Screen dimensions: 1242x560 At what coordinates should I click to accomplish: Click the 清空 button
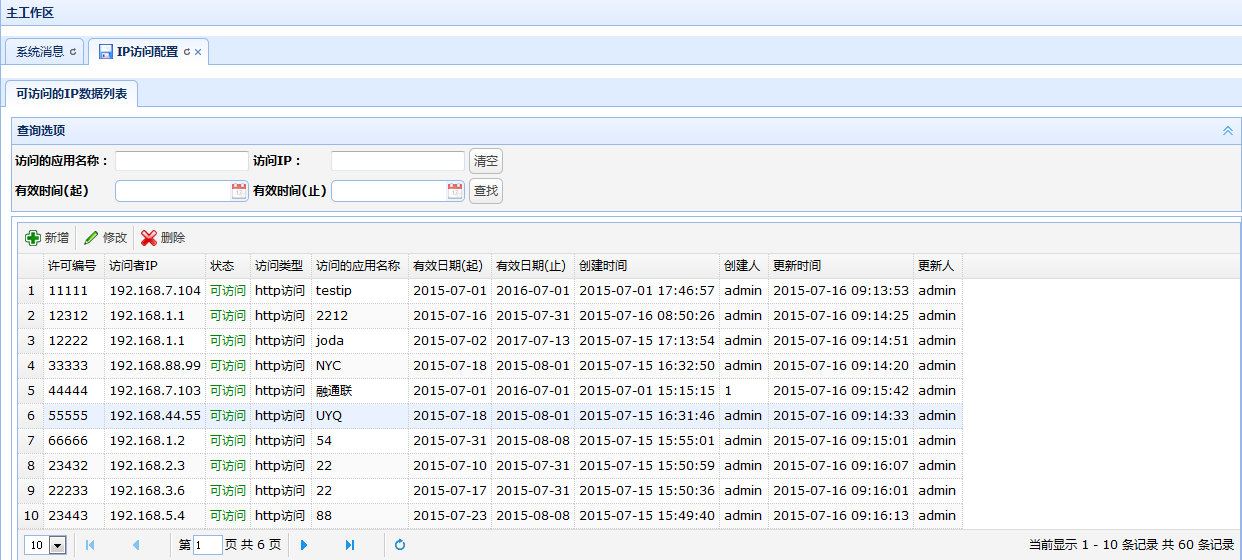coord(486,161)
